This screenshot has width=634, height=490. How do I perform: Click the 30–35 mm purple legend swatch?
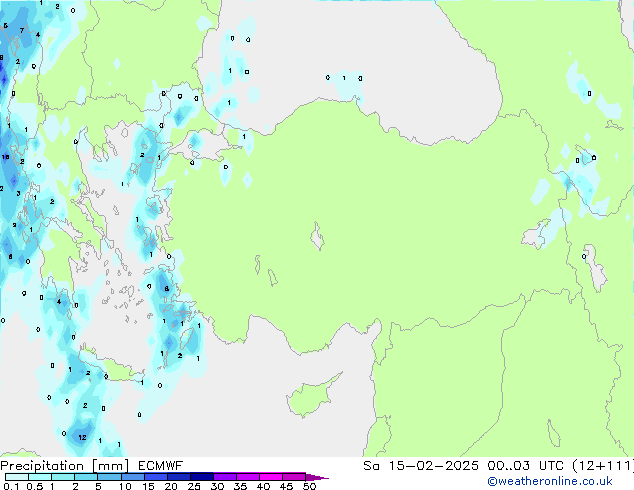point(225,477)
